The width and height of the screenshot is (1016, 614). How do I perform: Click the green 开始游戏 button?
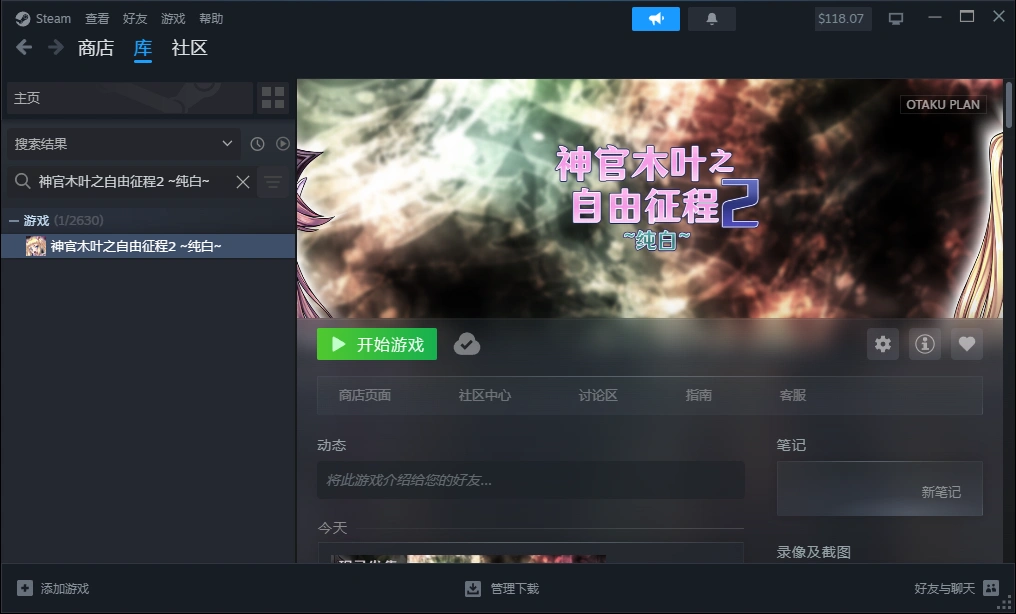(376, 344)
